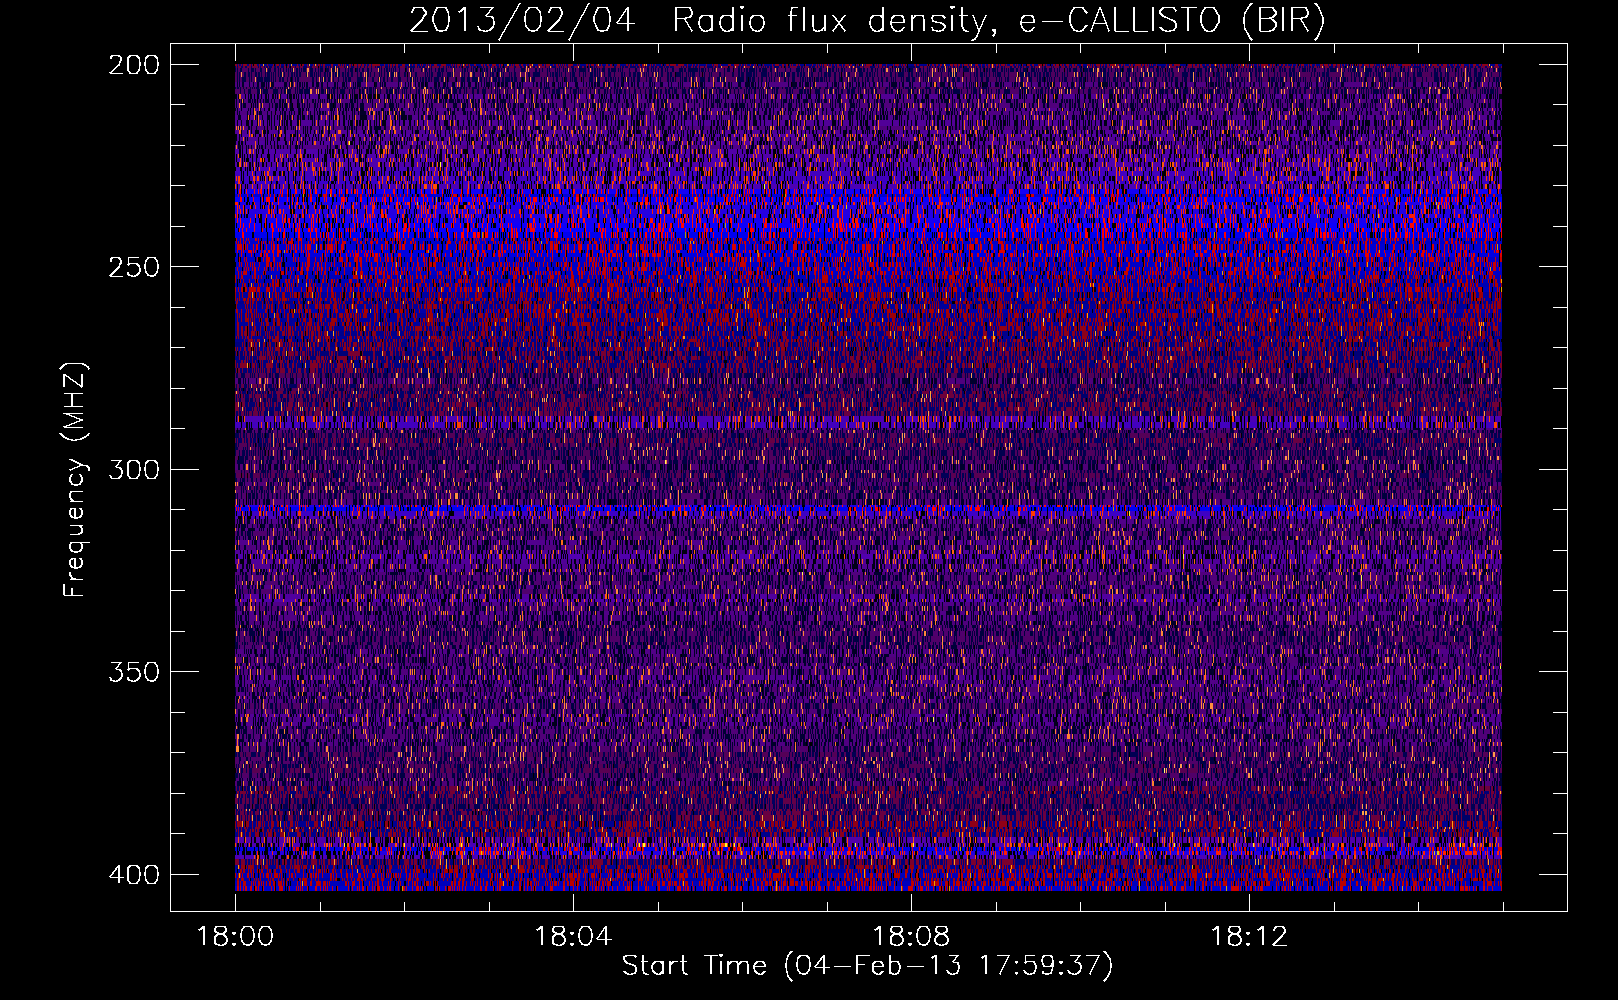Screen dimensions: 1618x1000
Task: Click the 'Start Time' x-axis label
Action: coord(867,966)
